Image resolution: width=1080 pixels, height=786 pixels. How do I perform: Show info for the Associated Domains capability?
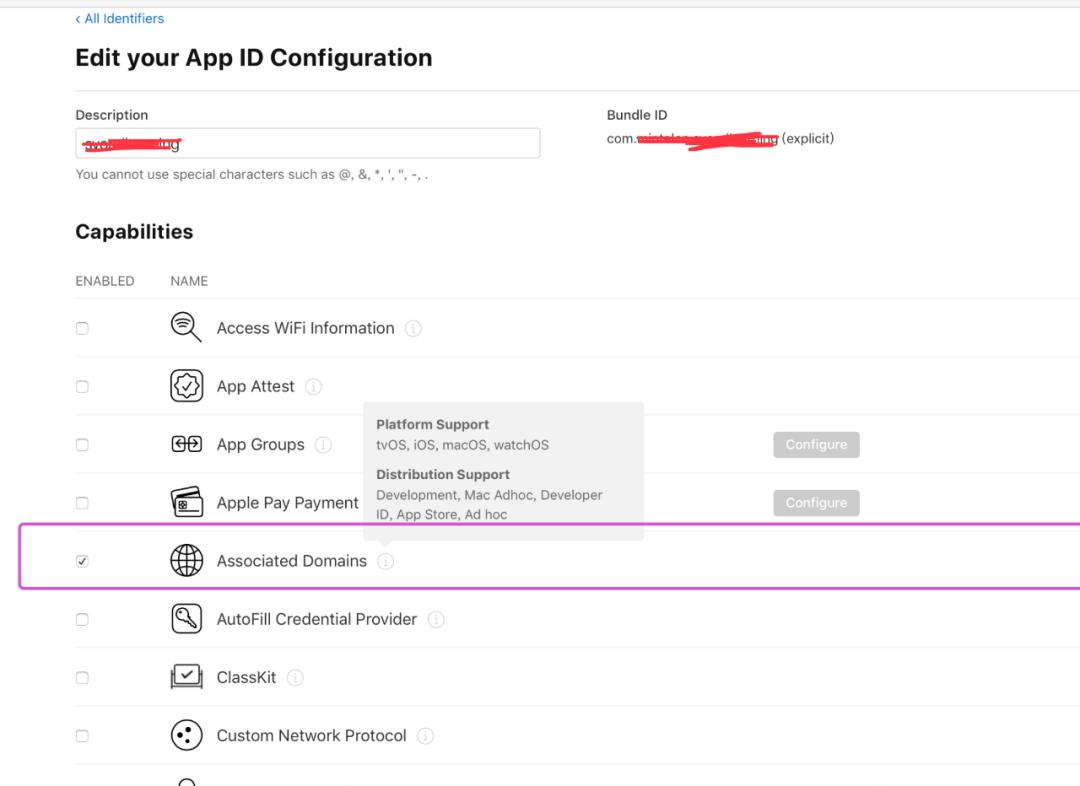point(386,562)
